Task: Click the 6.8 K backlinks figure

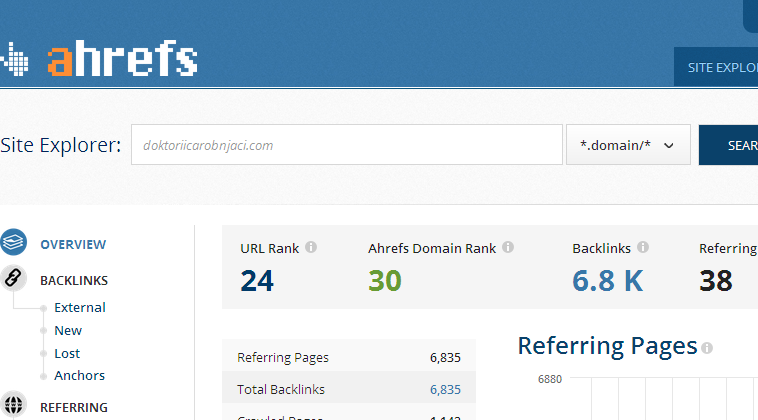Action: [608, 280]
